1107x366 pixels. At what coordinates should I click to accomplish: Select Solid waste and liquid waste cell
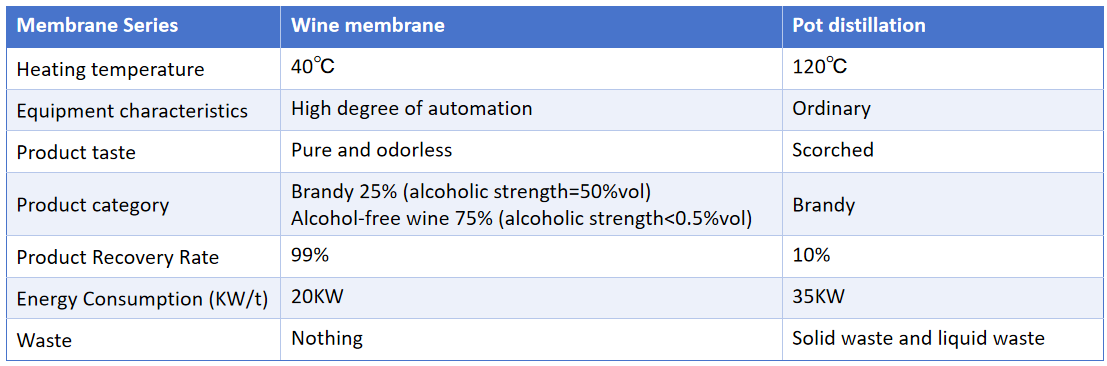click(x=941, y=339)
